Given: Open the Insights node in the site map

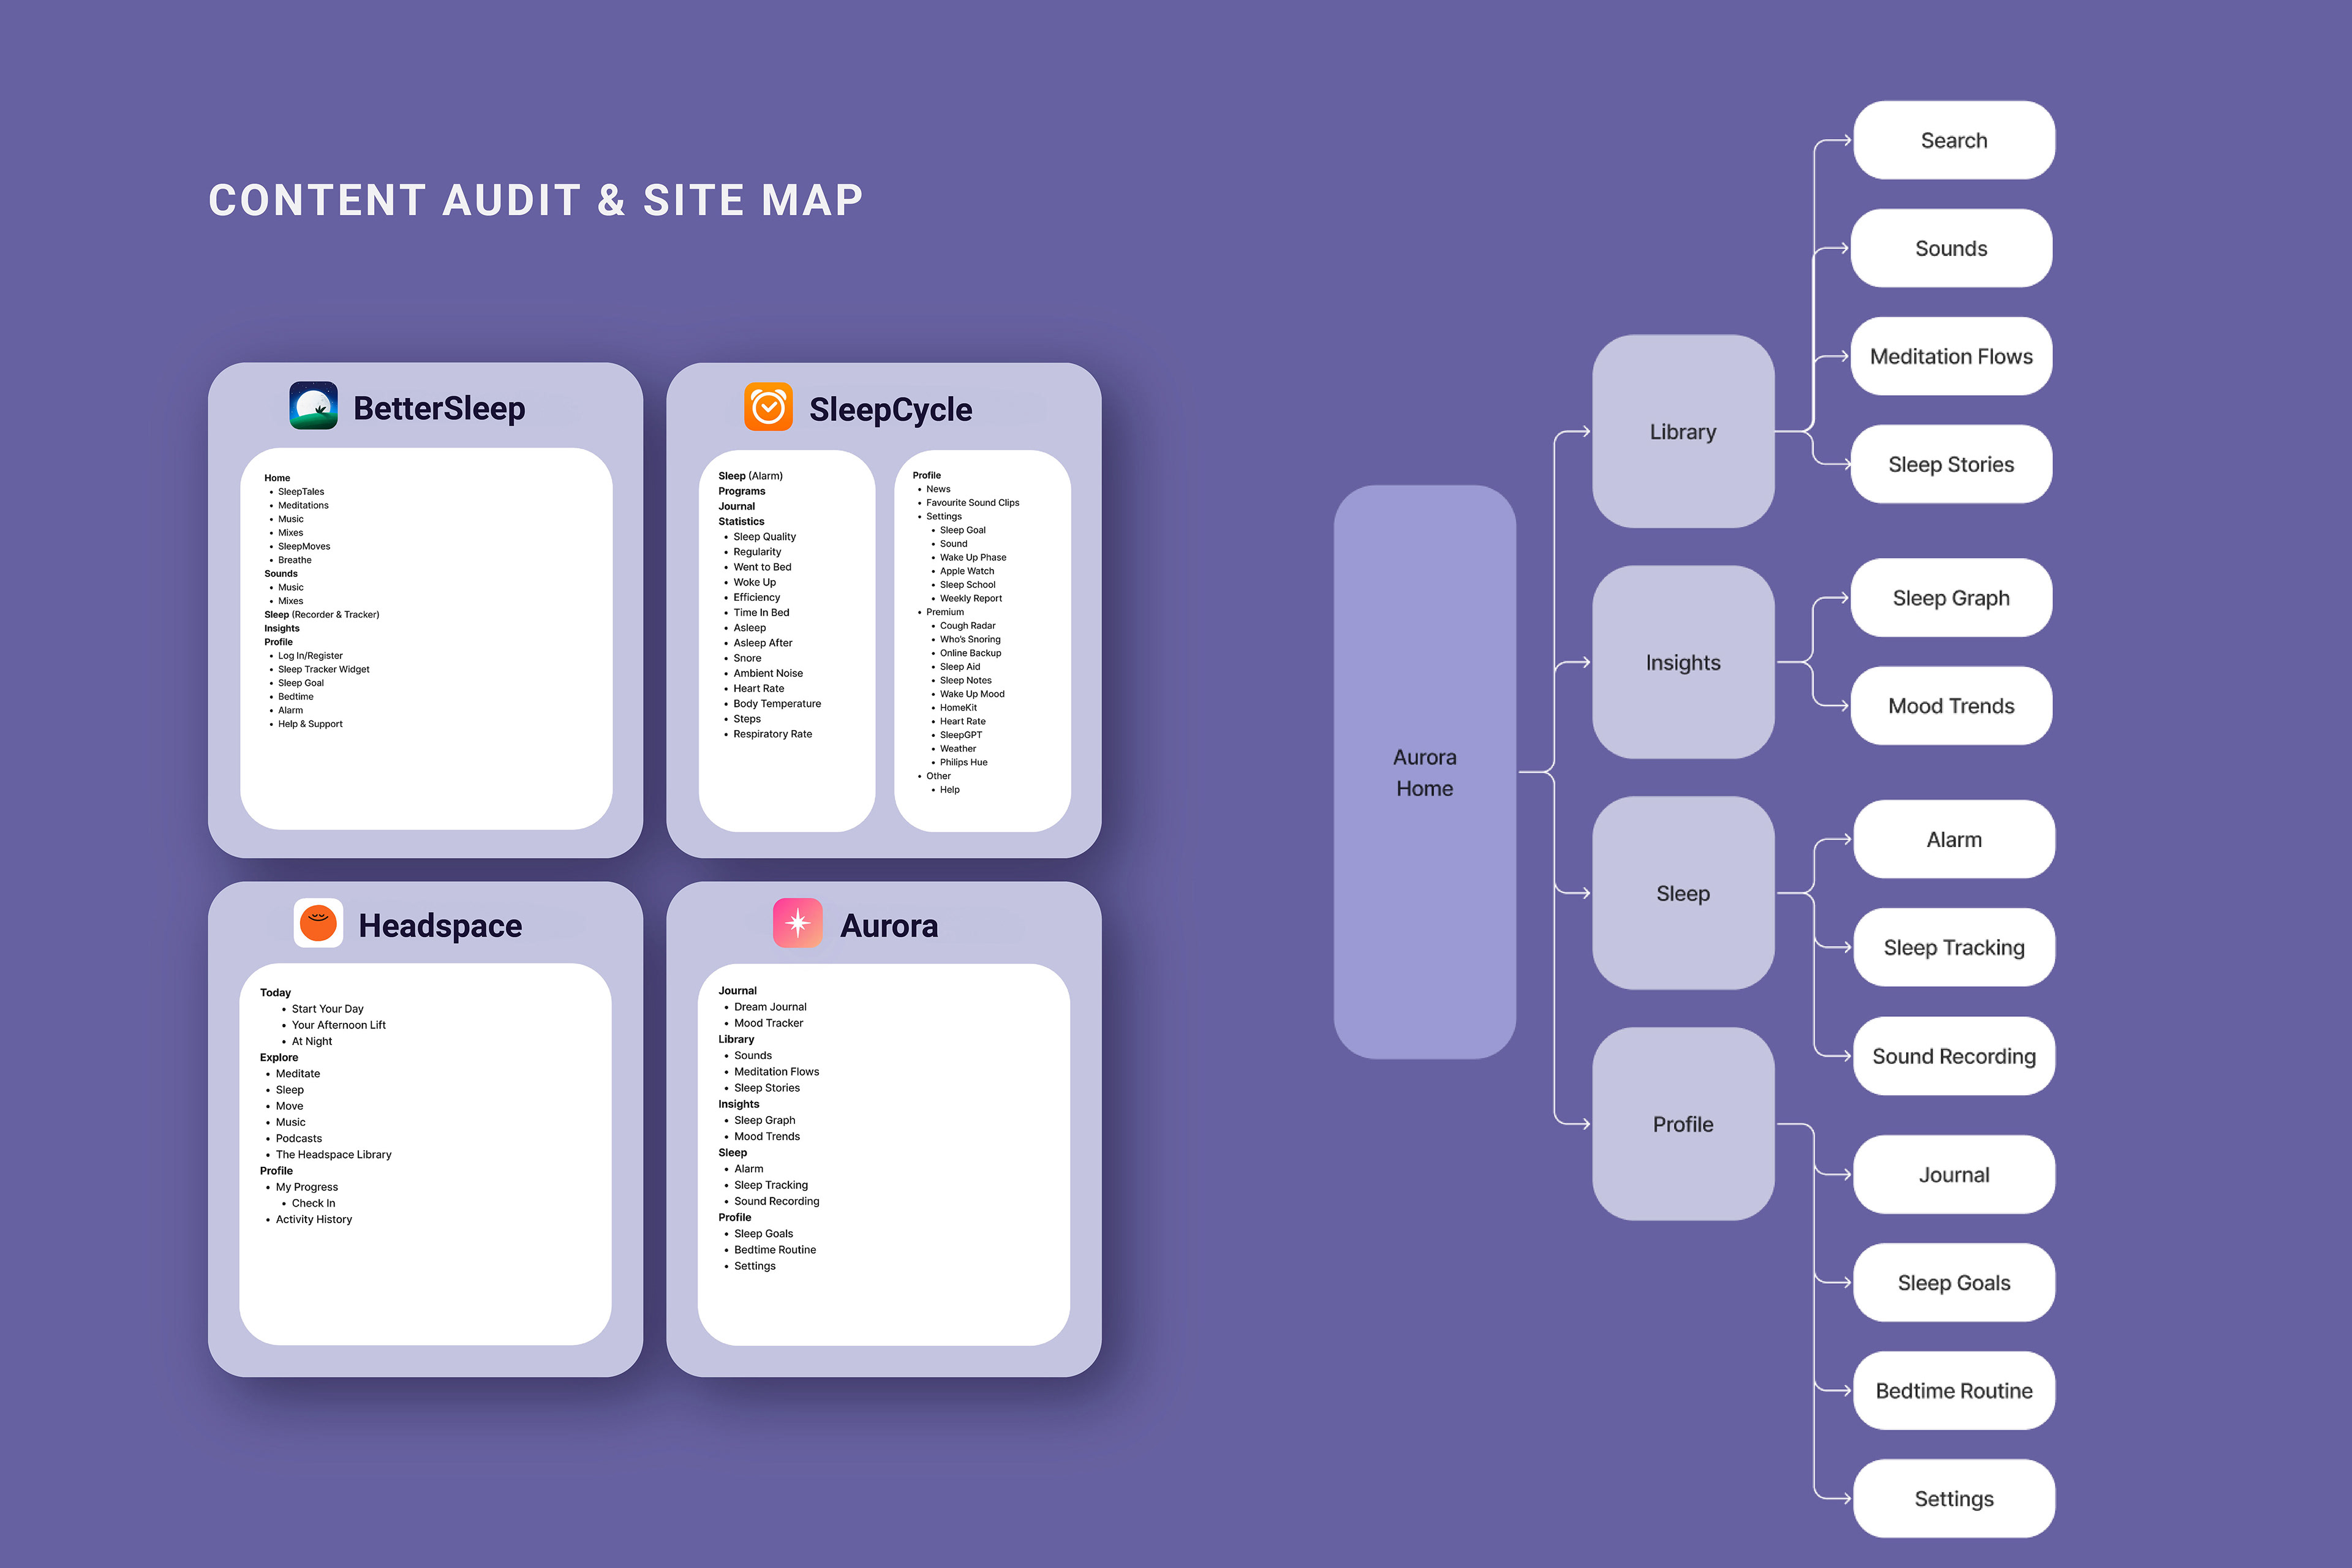Looking at the screenshot, I should [x=1682, y=662].
